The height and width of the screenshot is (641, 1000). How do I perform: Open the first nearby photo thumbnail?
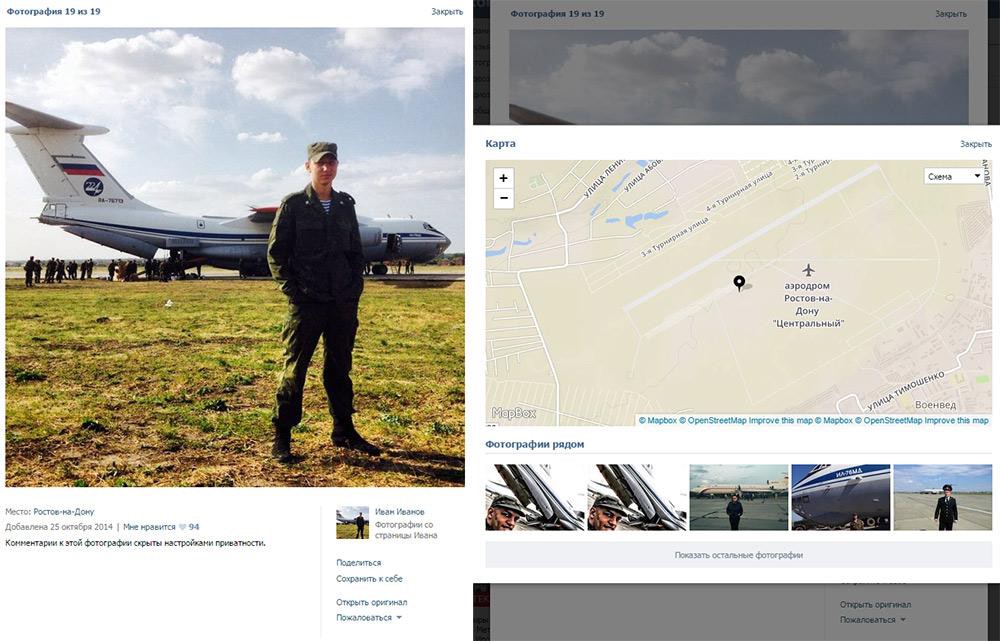534,497
